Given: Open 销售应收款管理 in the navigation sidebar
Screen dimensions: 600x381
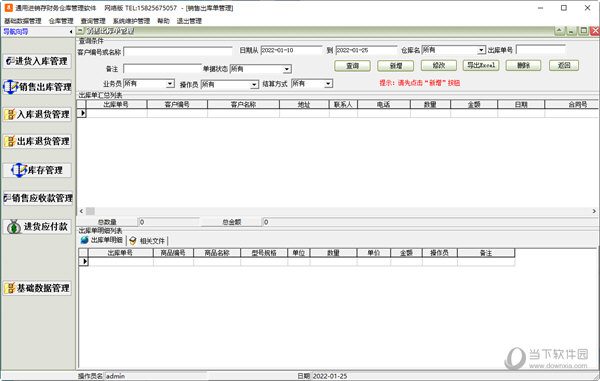Looking at the screenshot, I should (x=38, y=198).
